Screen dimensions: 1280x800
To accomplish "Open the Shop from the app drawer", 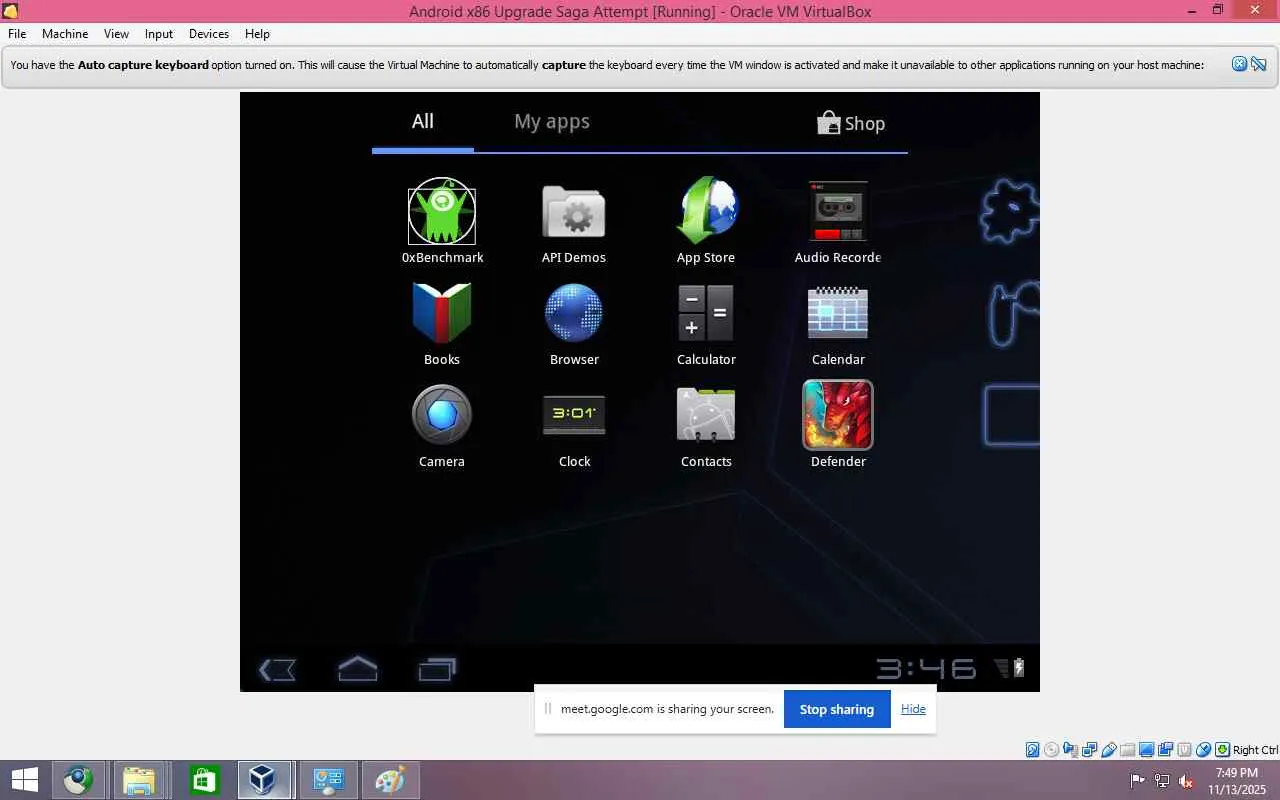I will (851, 123).
